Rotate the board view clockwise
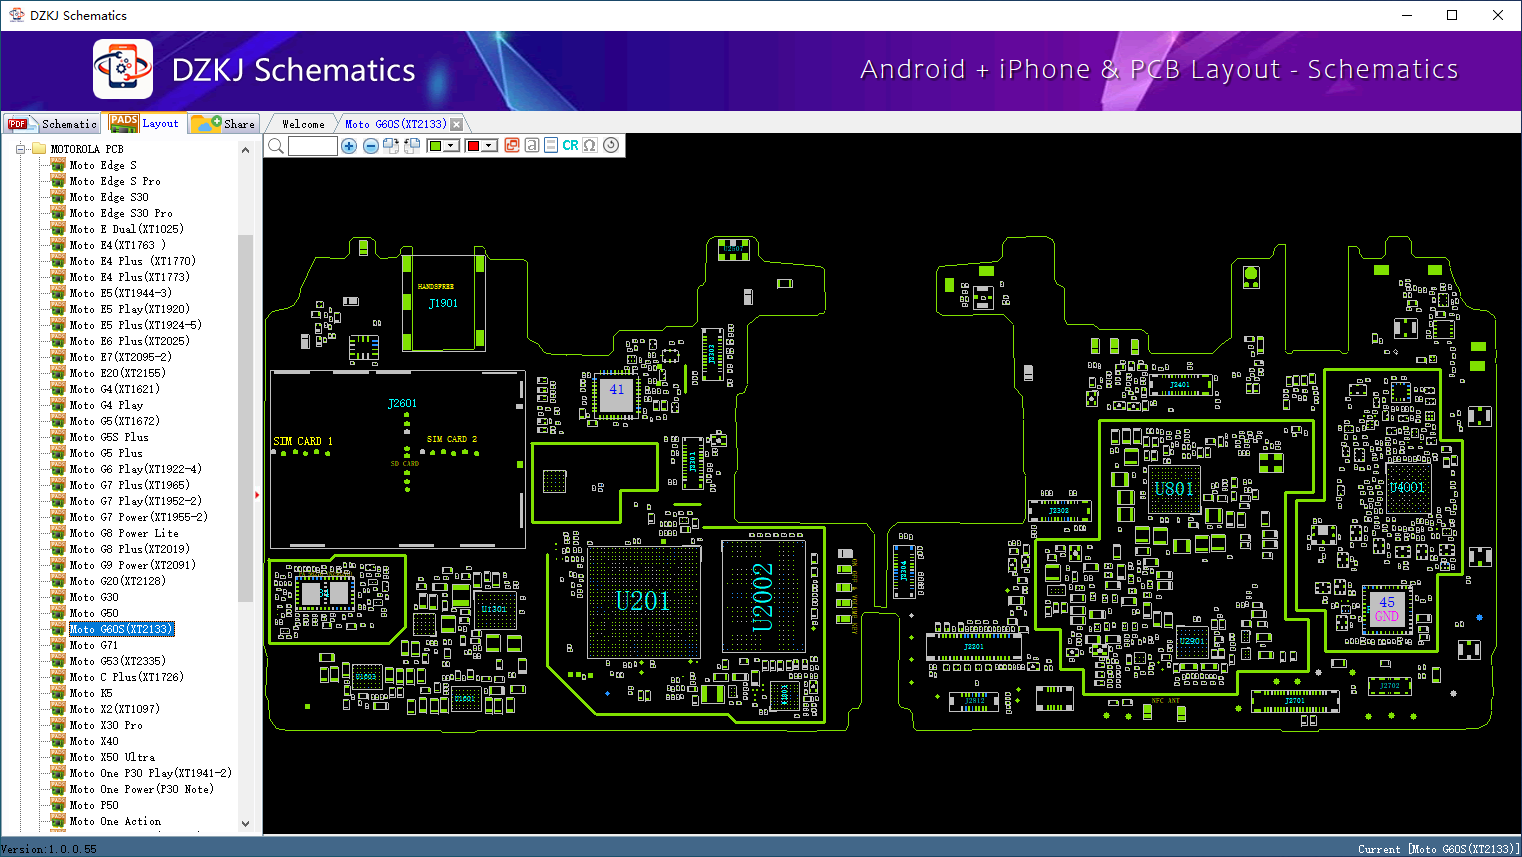Image resolution: width=1522 pixels, height=857 pixels. [391, 146]
